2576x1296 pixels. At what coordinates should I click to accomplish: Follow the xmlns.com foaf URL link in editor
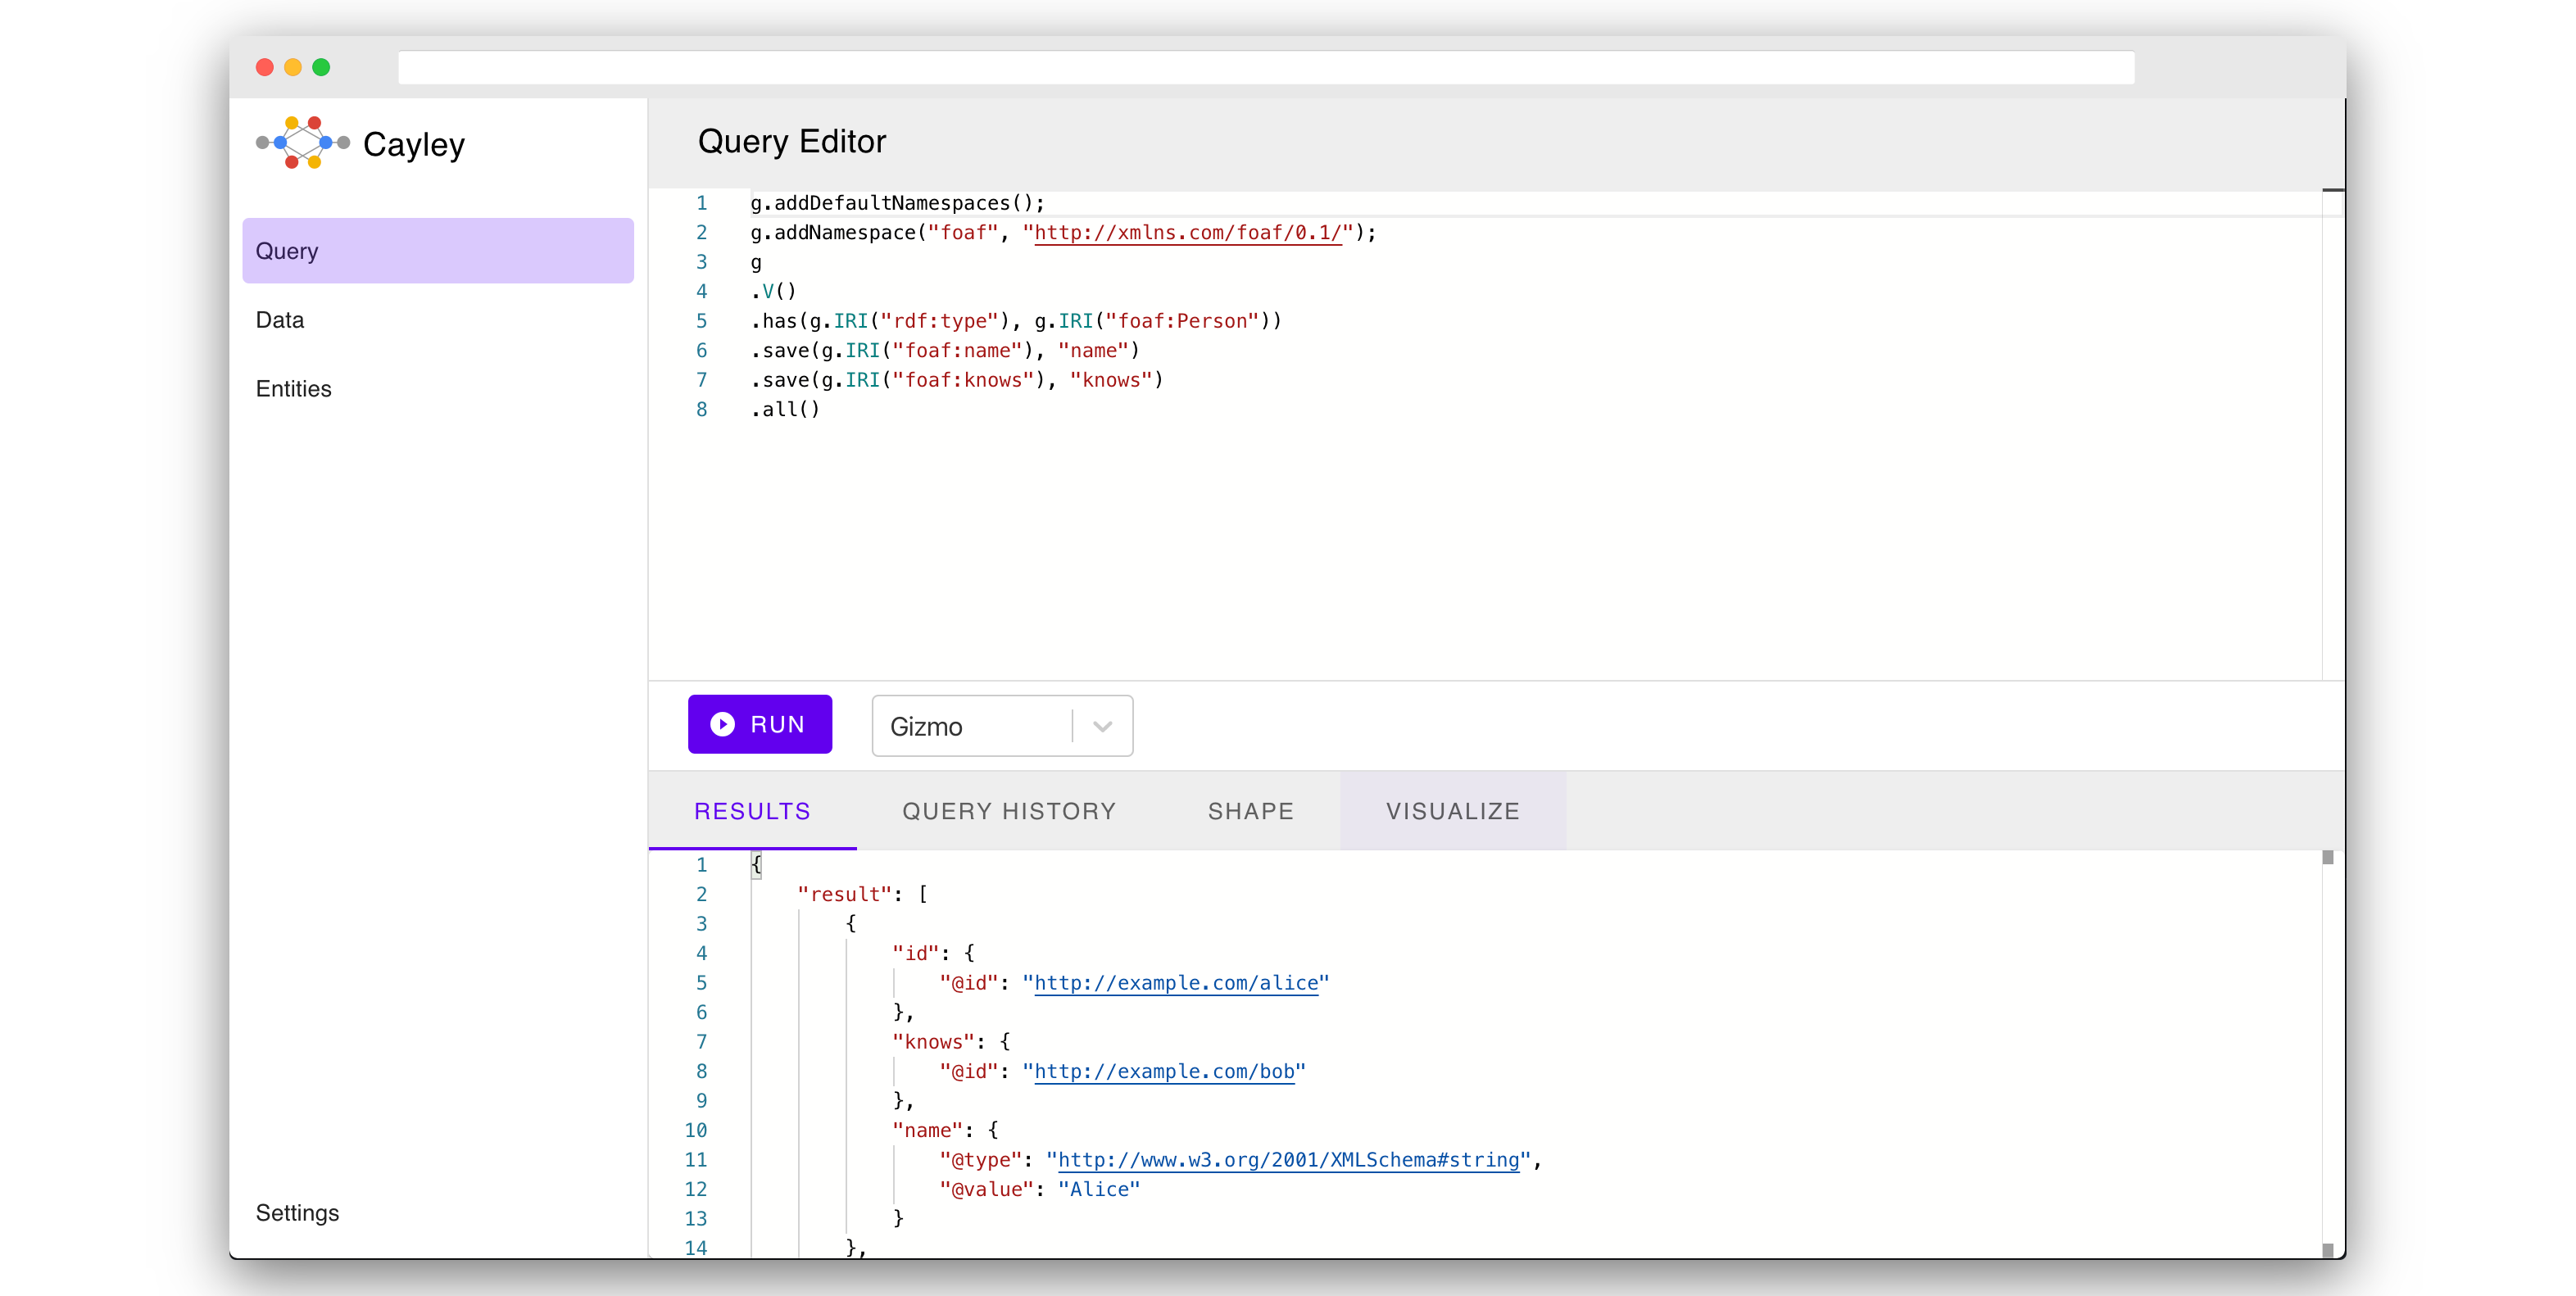(x=1187, y=233)
